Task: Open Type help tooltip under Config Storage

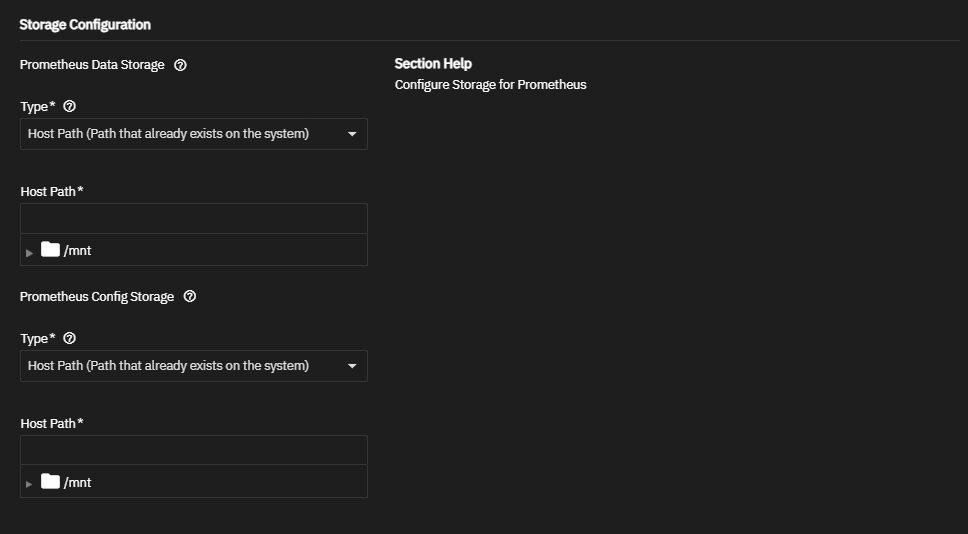Action: tap(69, 339)
